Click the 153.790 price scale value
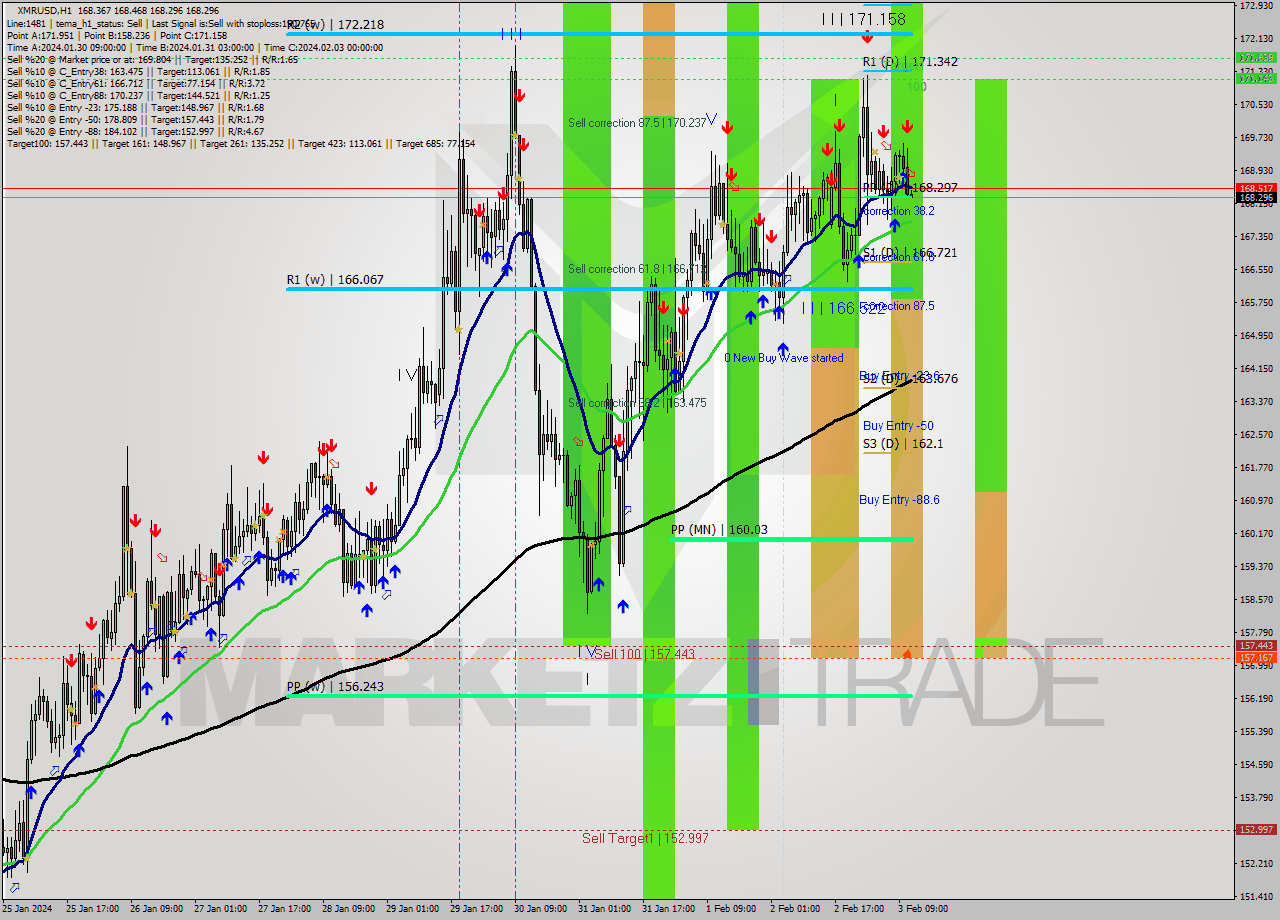 tap(1256, 798)
